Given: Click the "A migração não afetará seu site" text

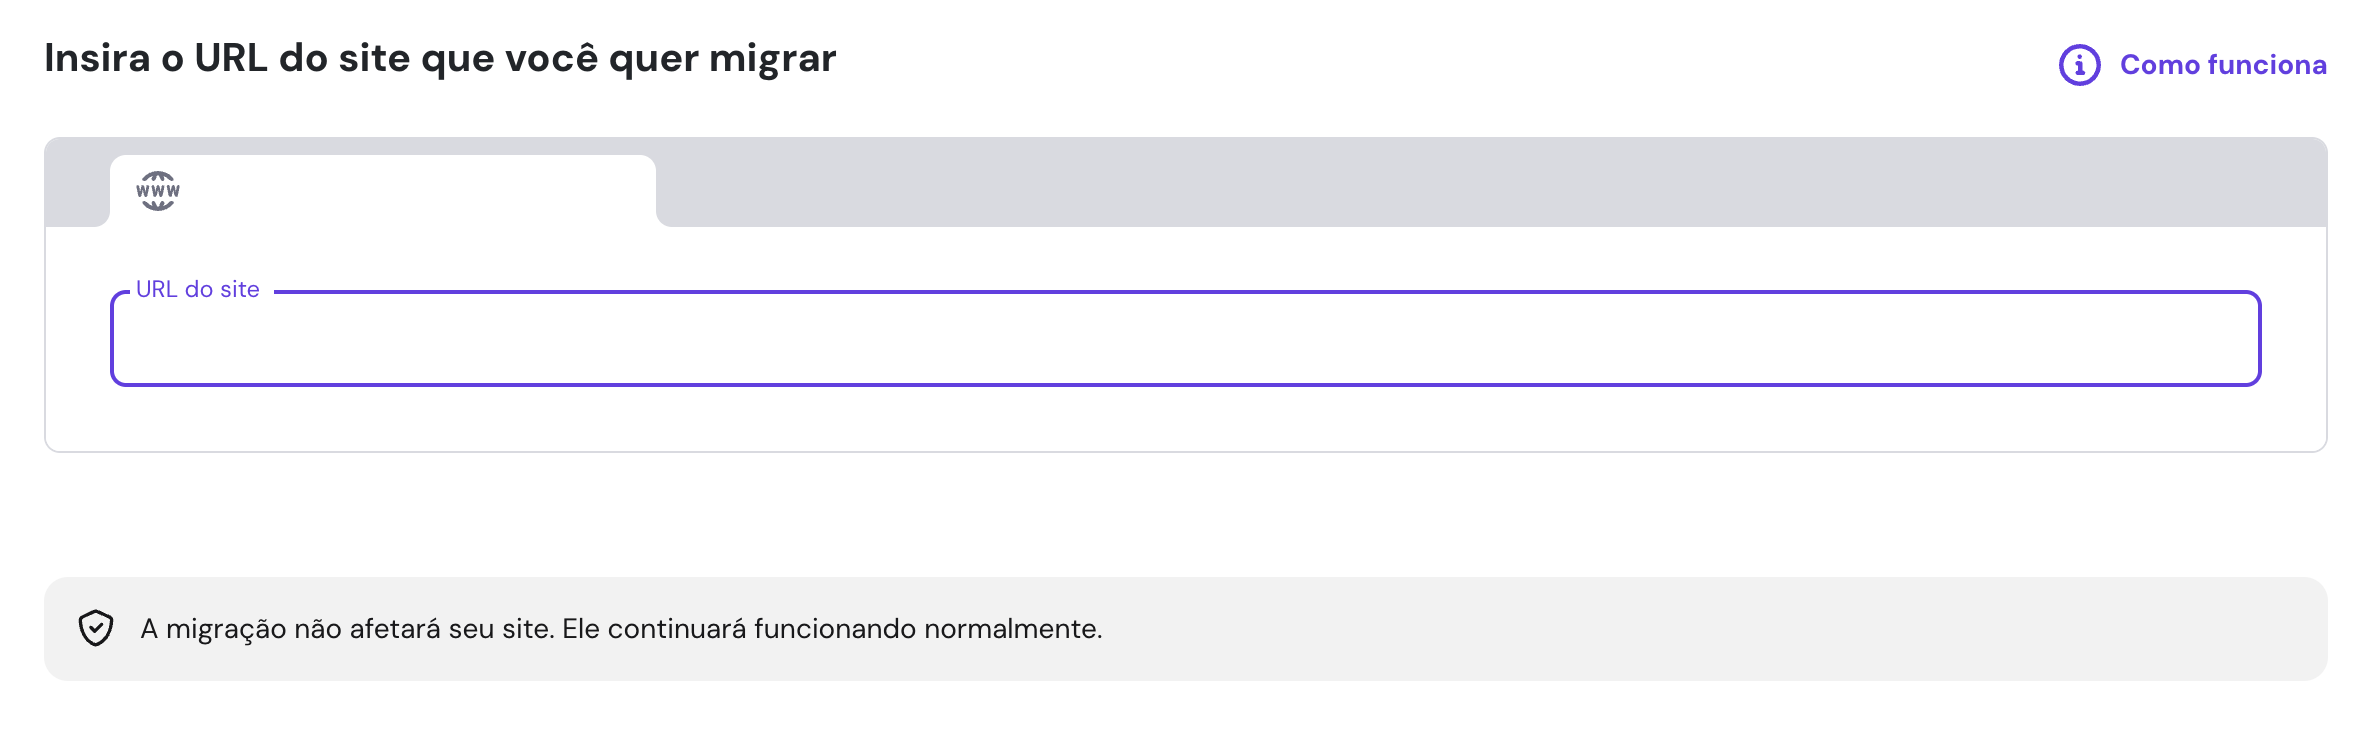Looking at the screenshot, I should coord(347,629).
